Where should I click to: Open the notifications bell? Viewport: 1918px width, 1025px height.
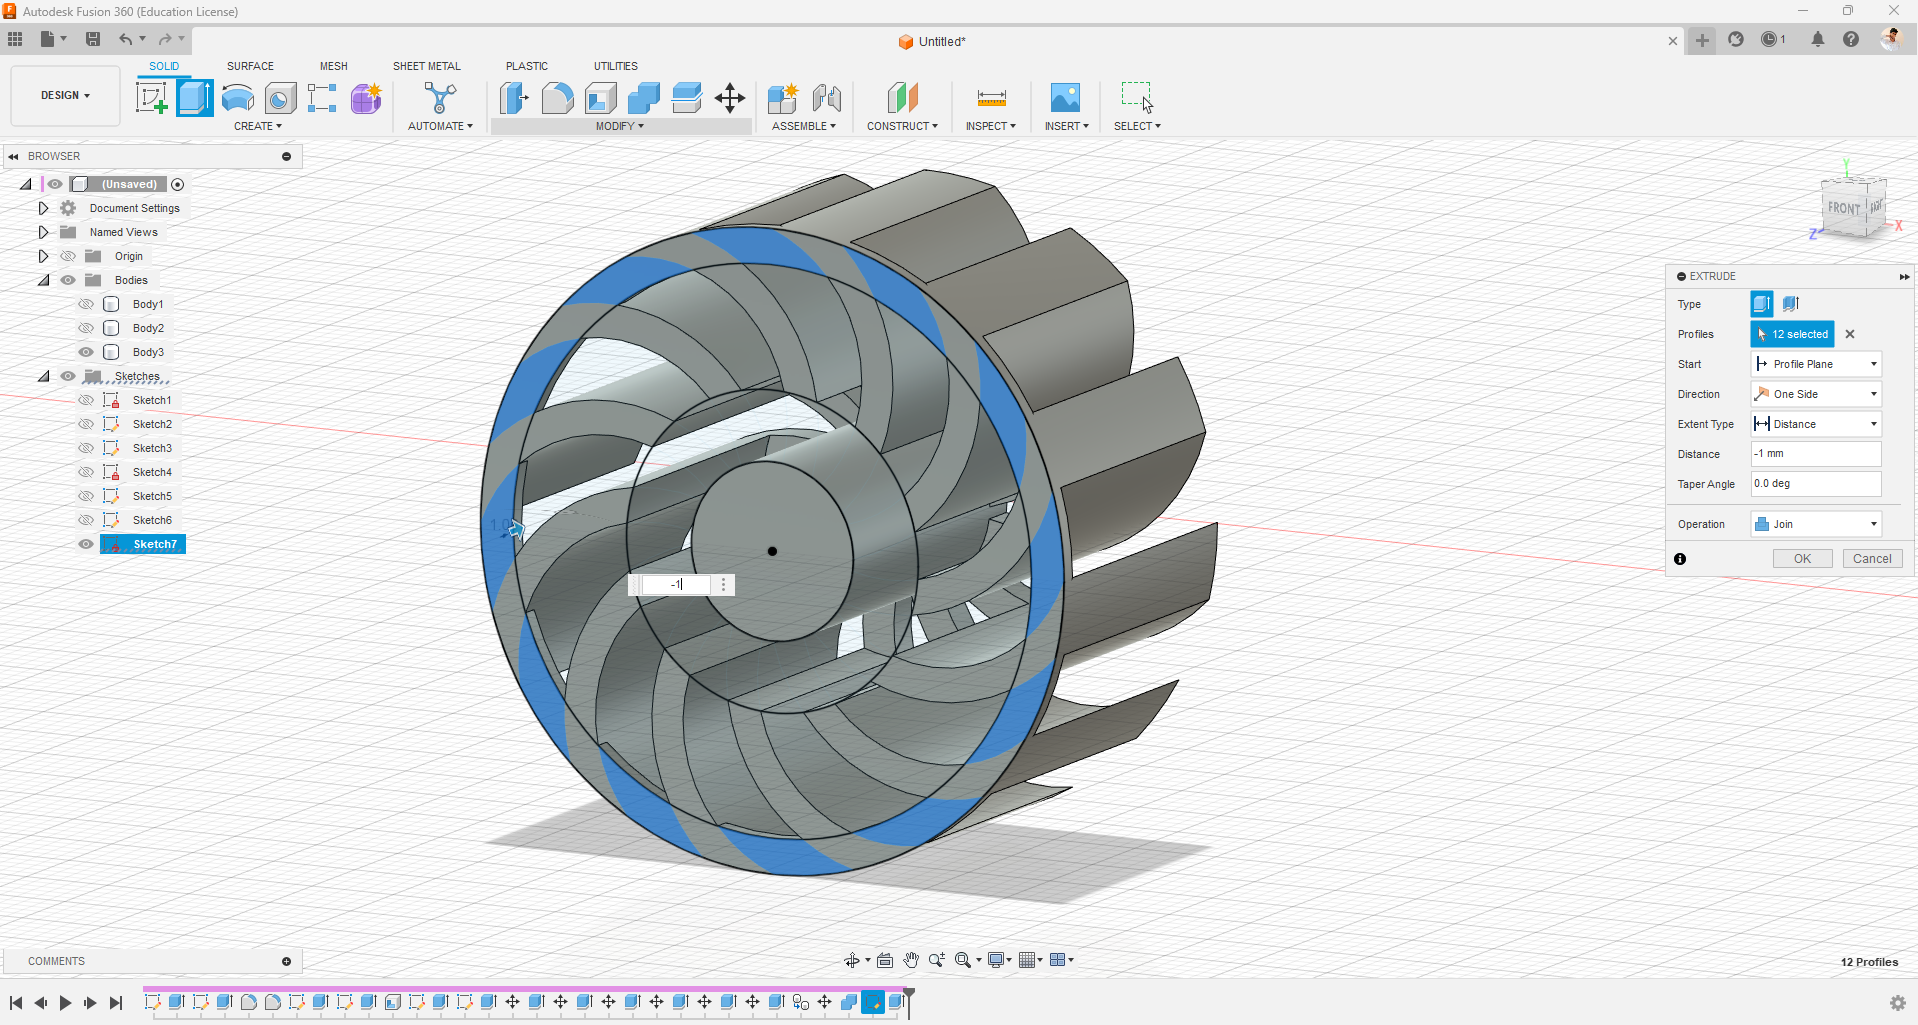pyautogui.click(x=1818, y=39)
